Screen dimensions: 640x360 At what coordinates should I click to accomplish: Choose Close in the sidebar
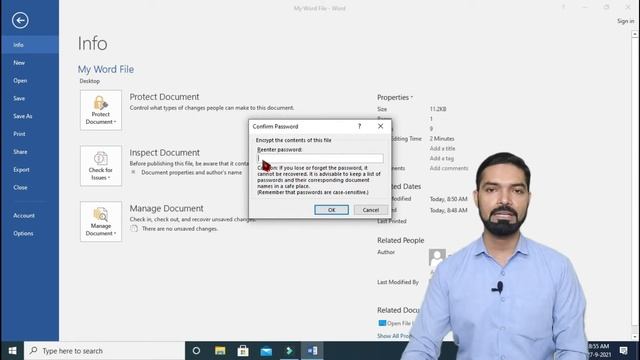point(29,188)
